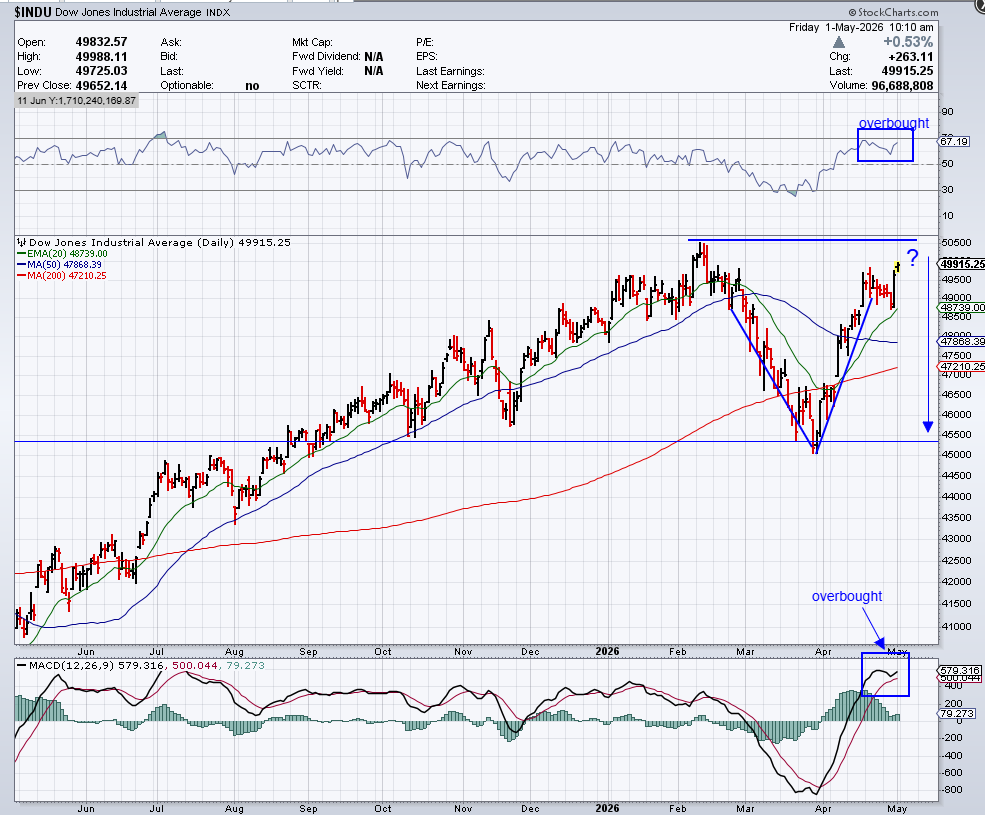Click the RSI axis label 90
Screen dimensions: 985x815
(x=947, y=112)
